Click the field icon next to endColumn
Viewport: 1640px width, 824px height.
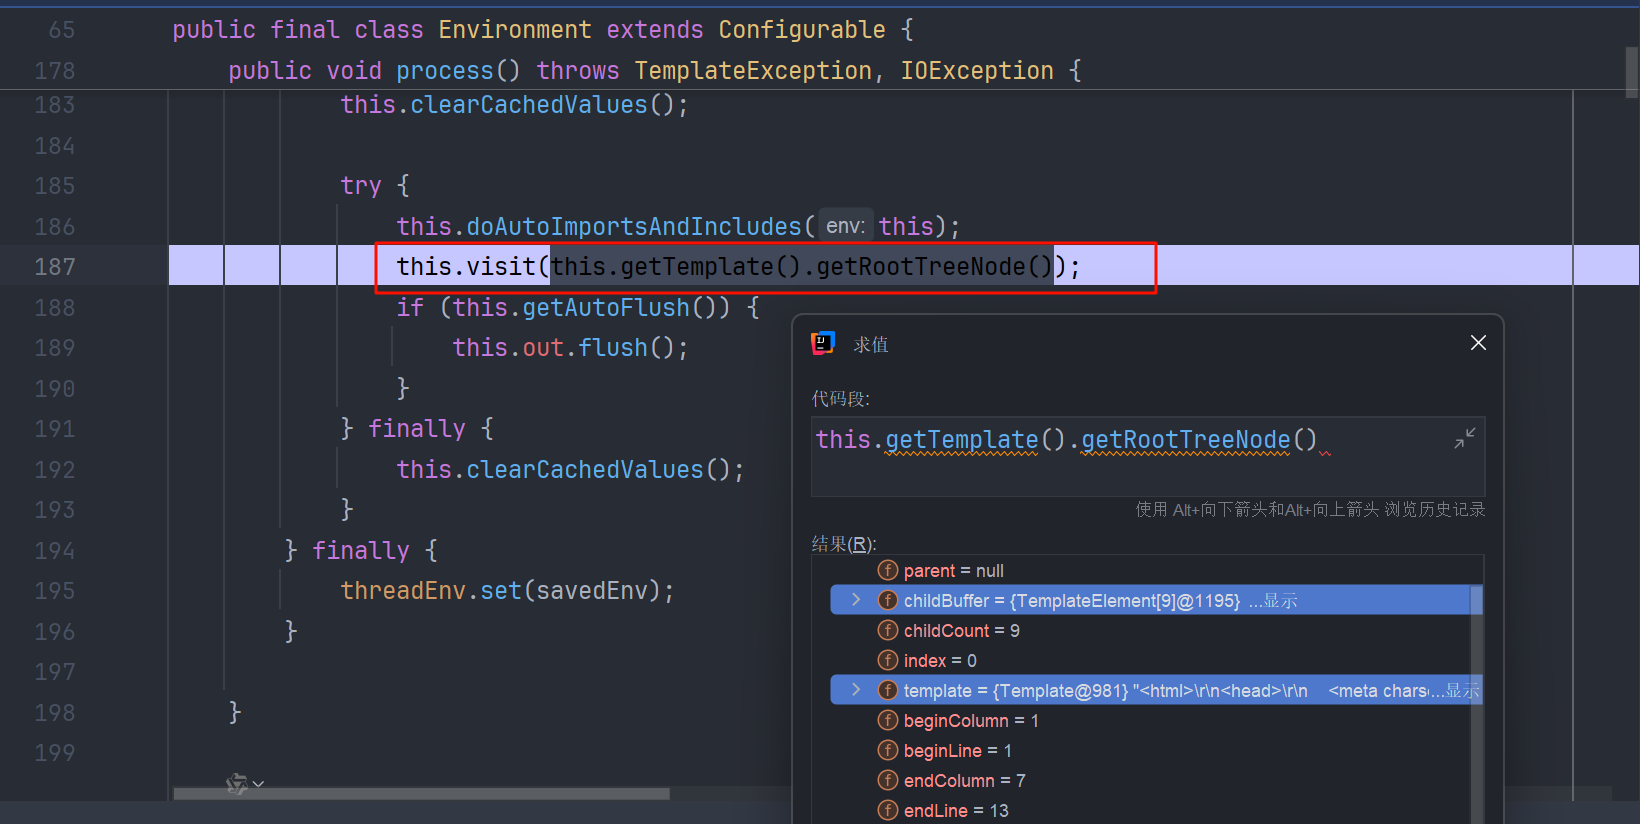click(888, 780)
